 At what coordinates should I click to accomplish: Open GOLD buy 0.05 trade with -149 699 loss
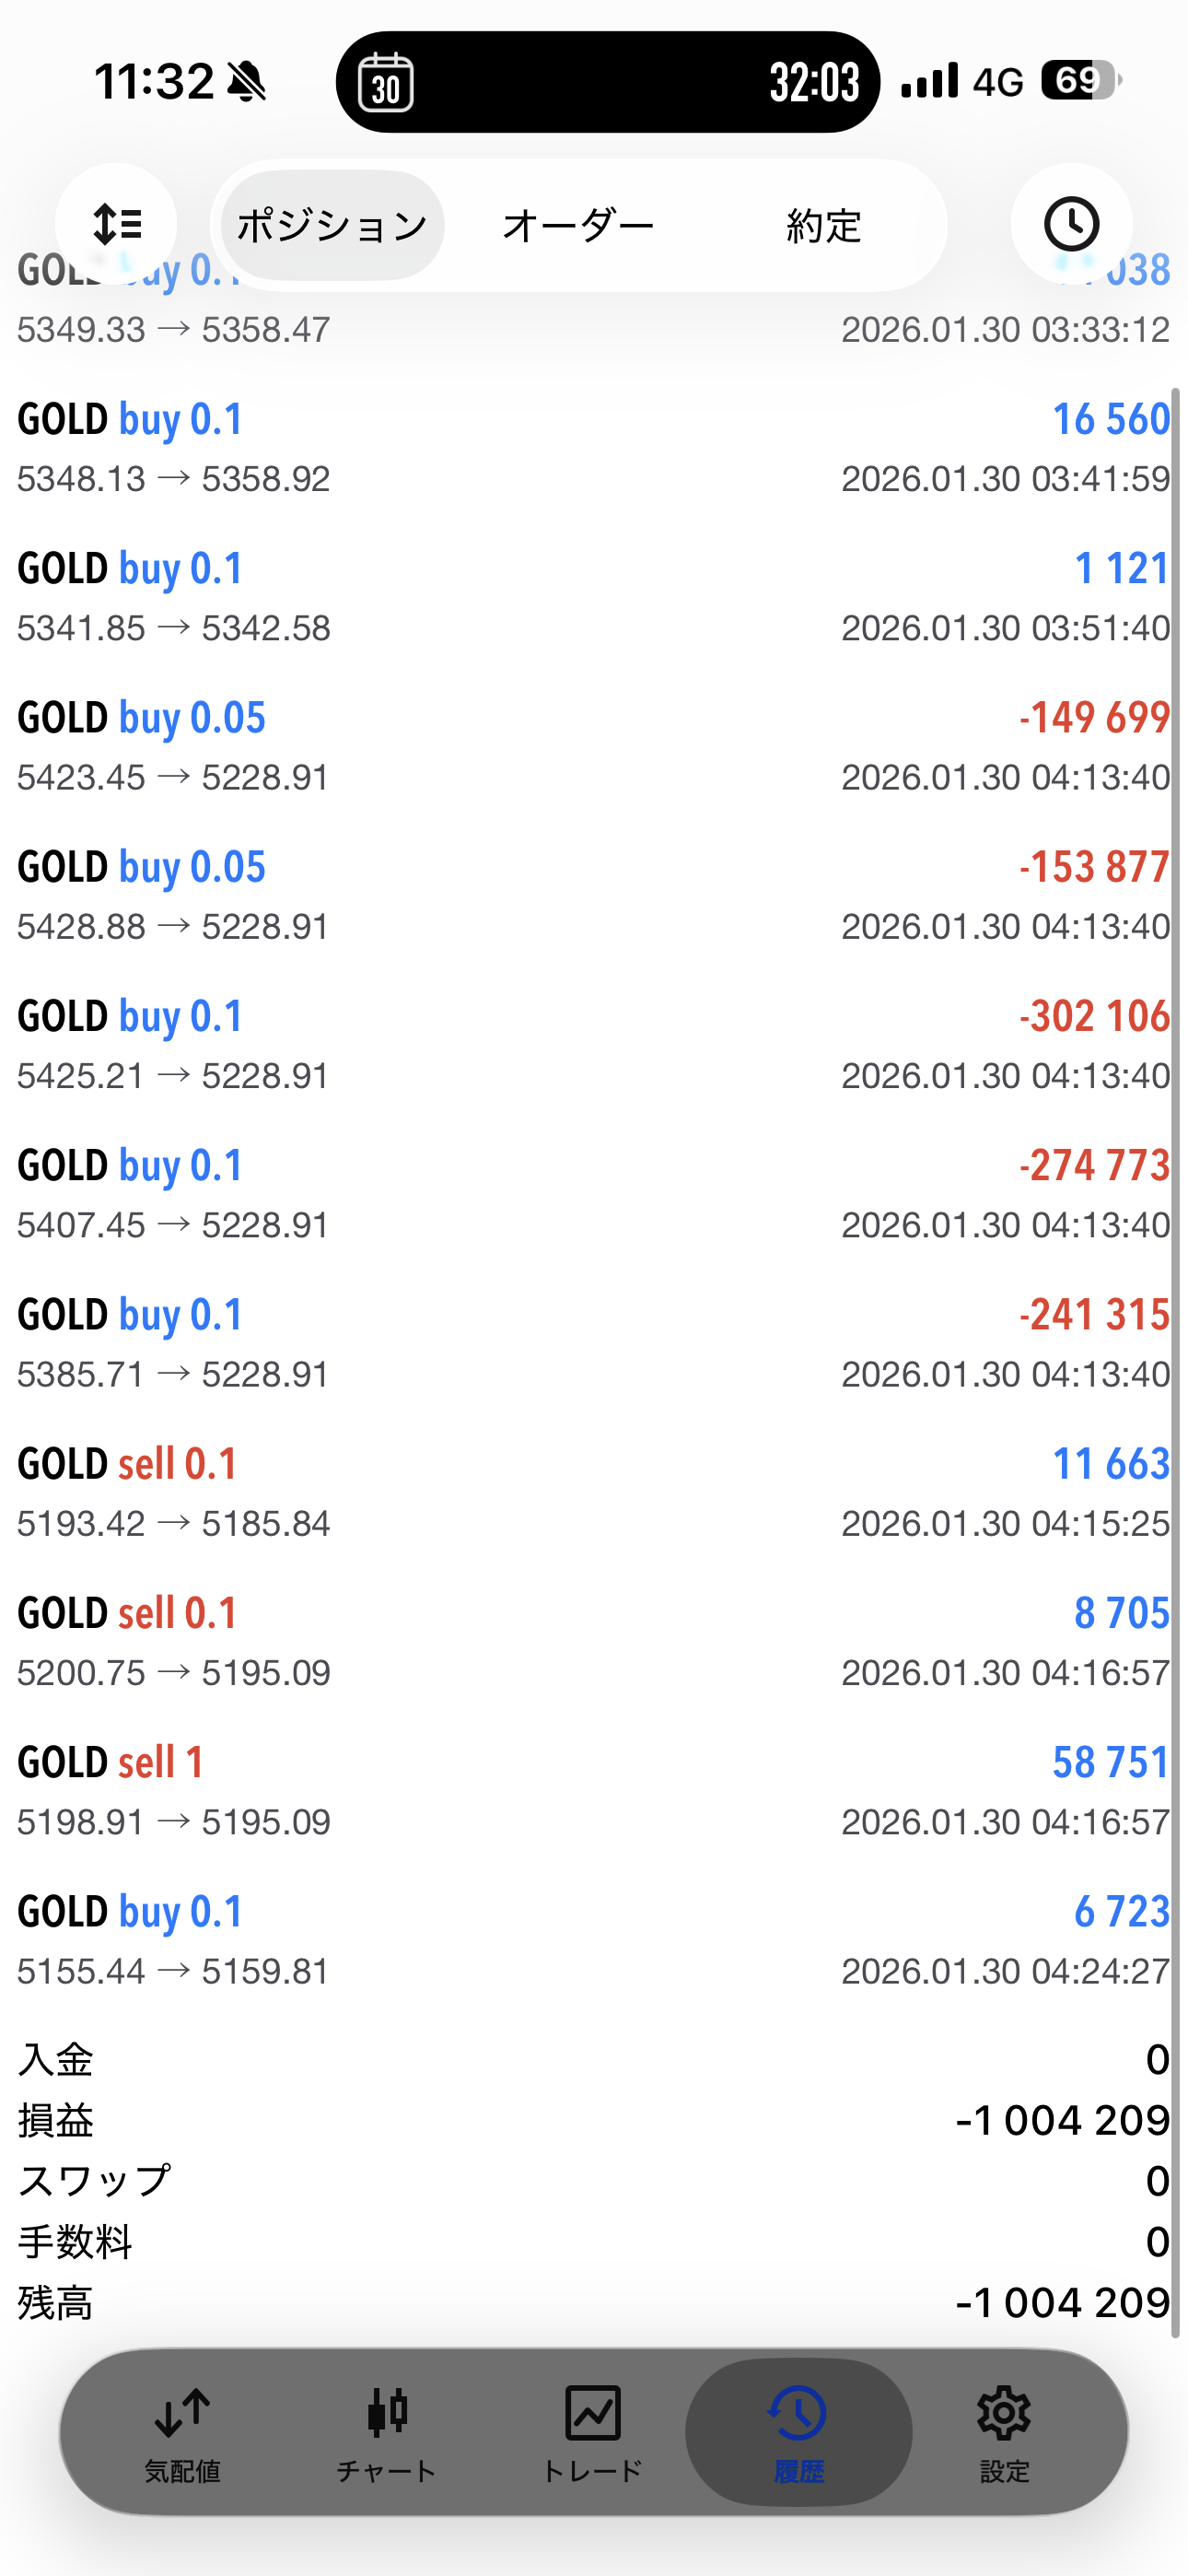[594, 746]
